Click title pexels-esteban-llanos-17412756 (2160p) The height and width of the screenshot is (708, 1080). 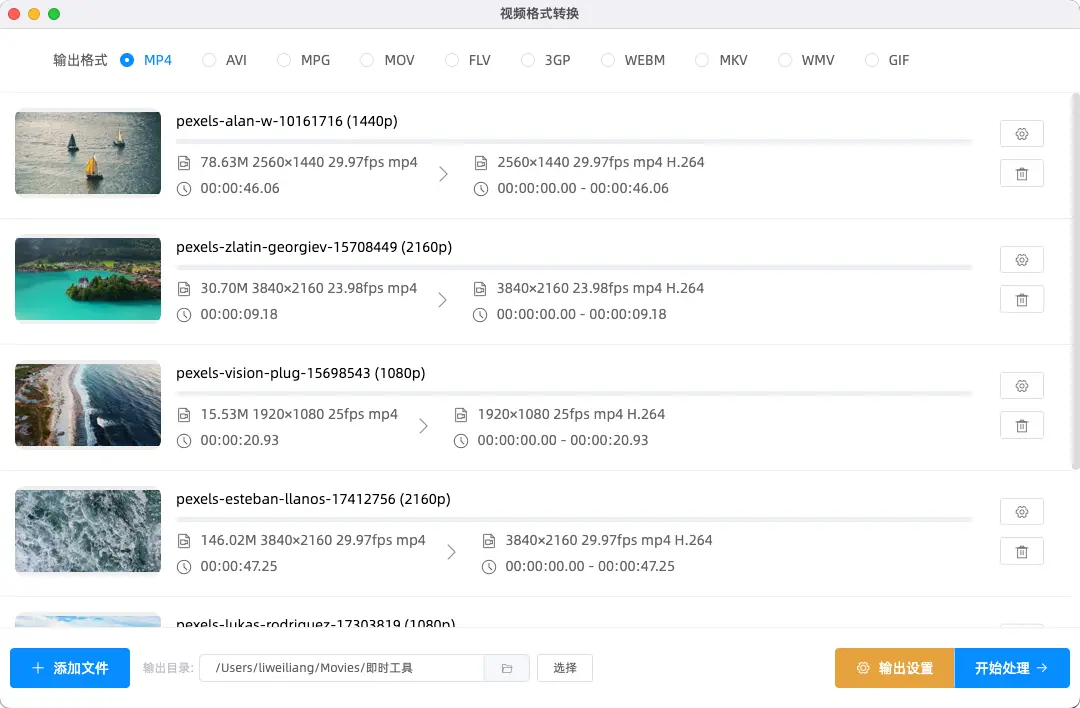313,499
